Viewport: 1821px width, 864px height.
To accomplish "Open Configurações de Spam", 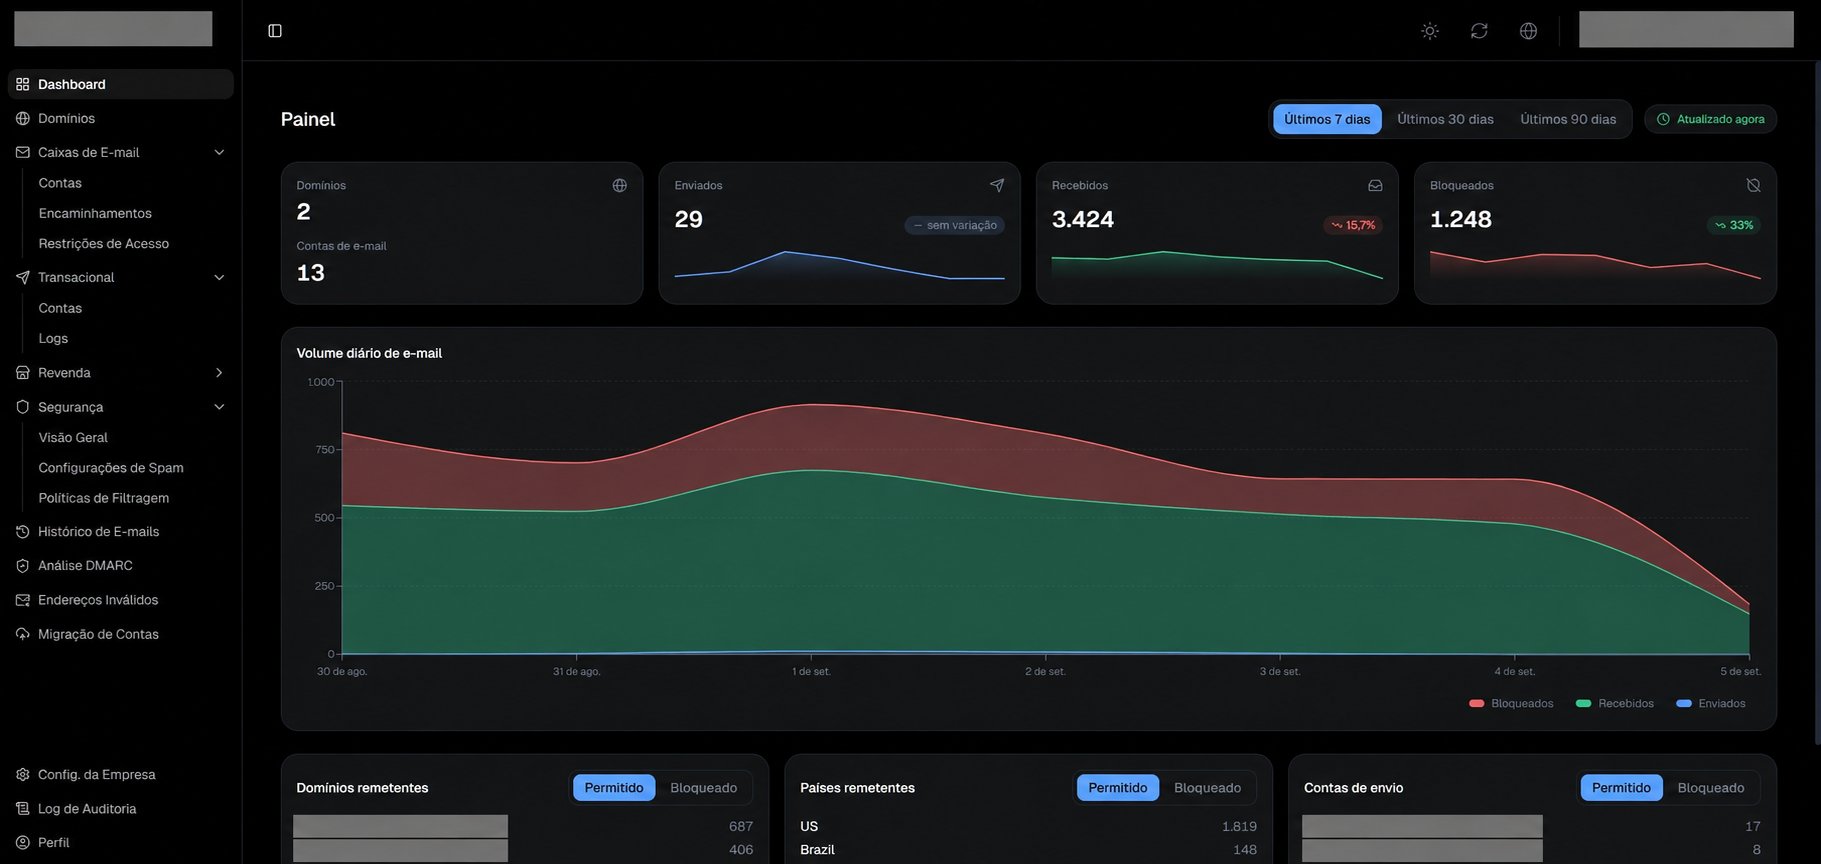I will point(111,467).
